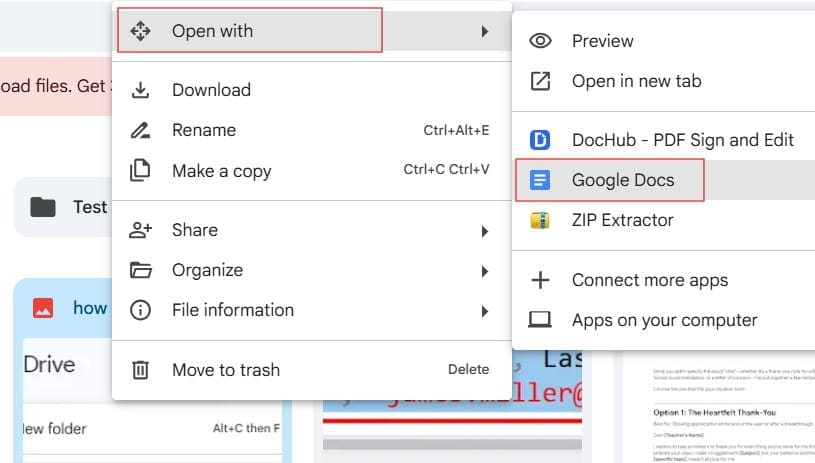
Task: Click the Make a copy icon
Action: 140,170
